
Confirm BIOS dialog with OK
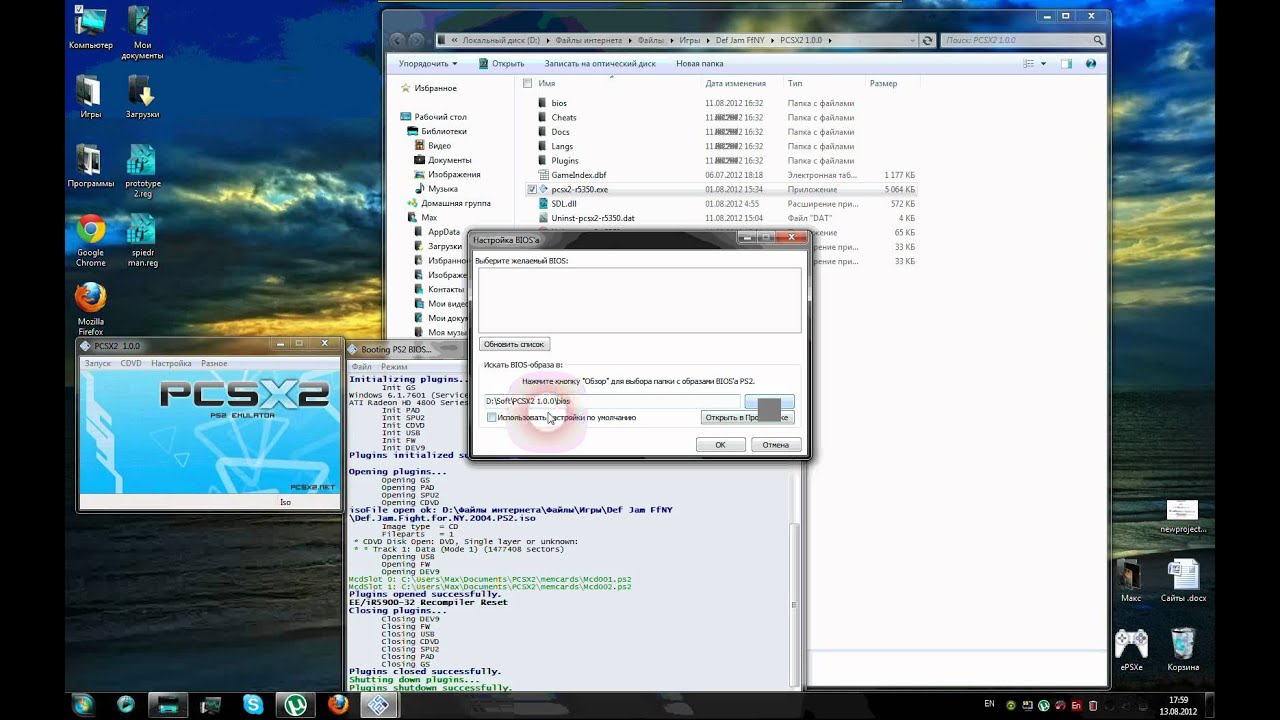point(720,444)
